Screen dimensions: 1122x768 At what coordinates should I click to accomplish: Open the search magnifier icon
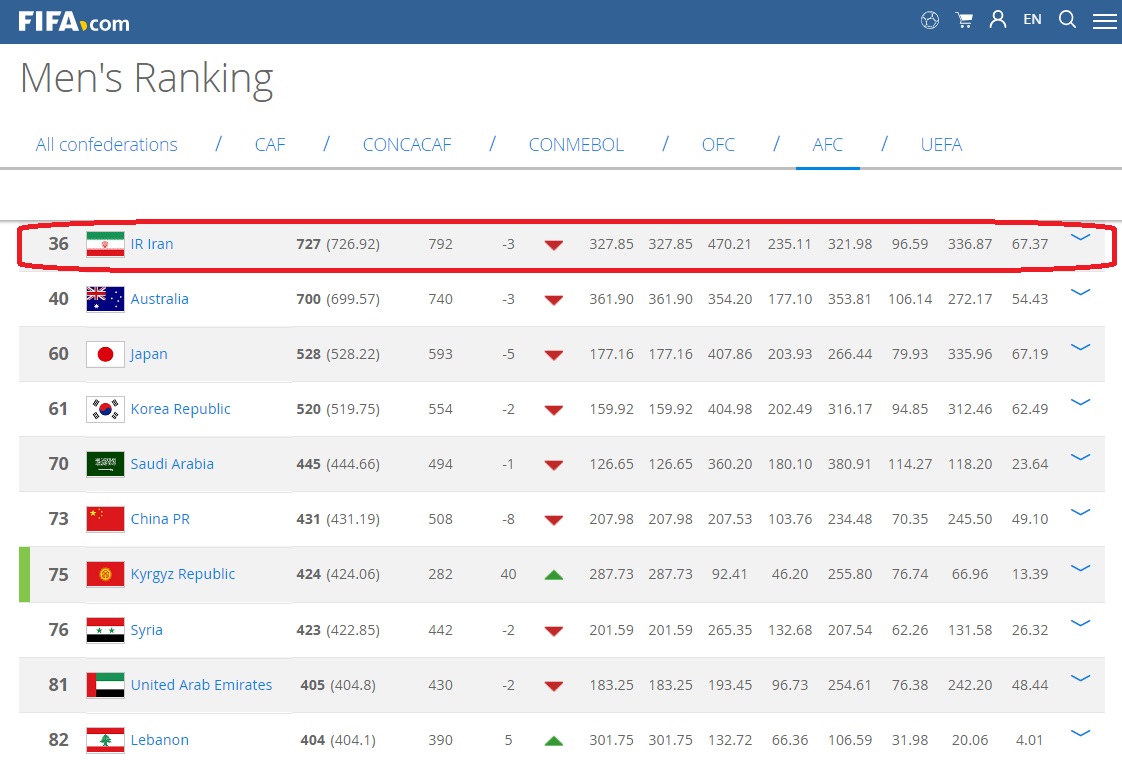[1067, 20]
